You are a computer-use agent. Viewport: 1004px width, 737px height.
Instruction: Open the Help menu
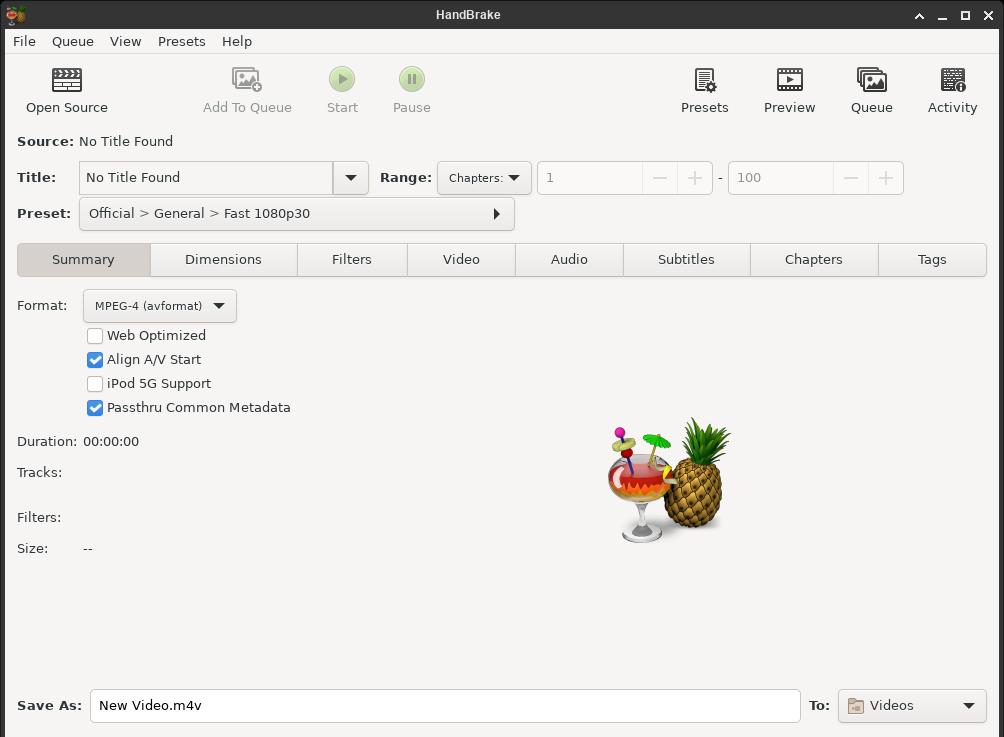click(x=237, y=42)
